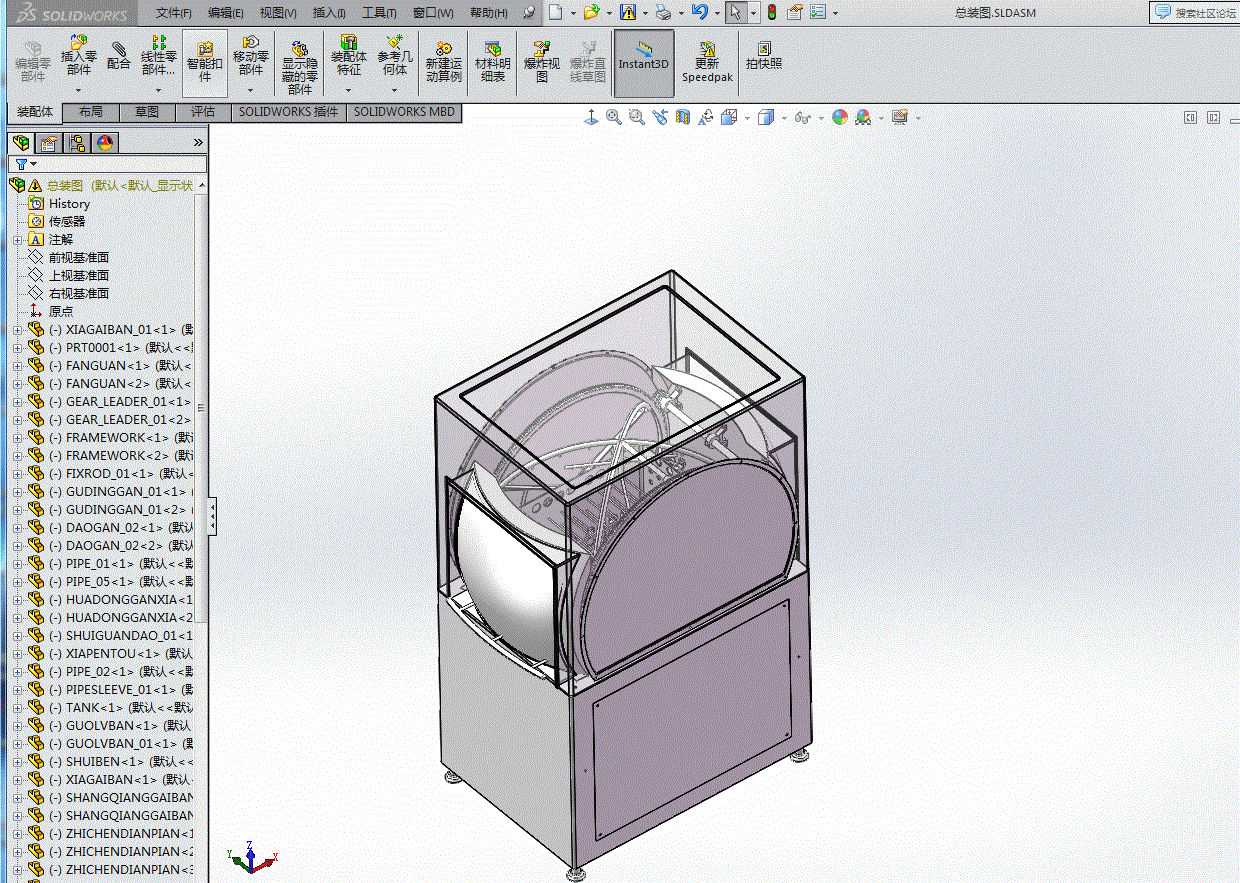
Task: Open Linear Component Pattern tool
Action: click(x=158, y=56)
